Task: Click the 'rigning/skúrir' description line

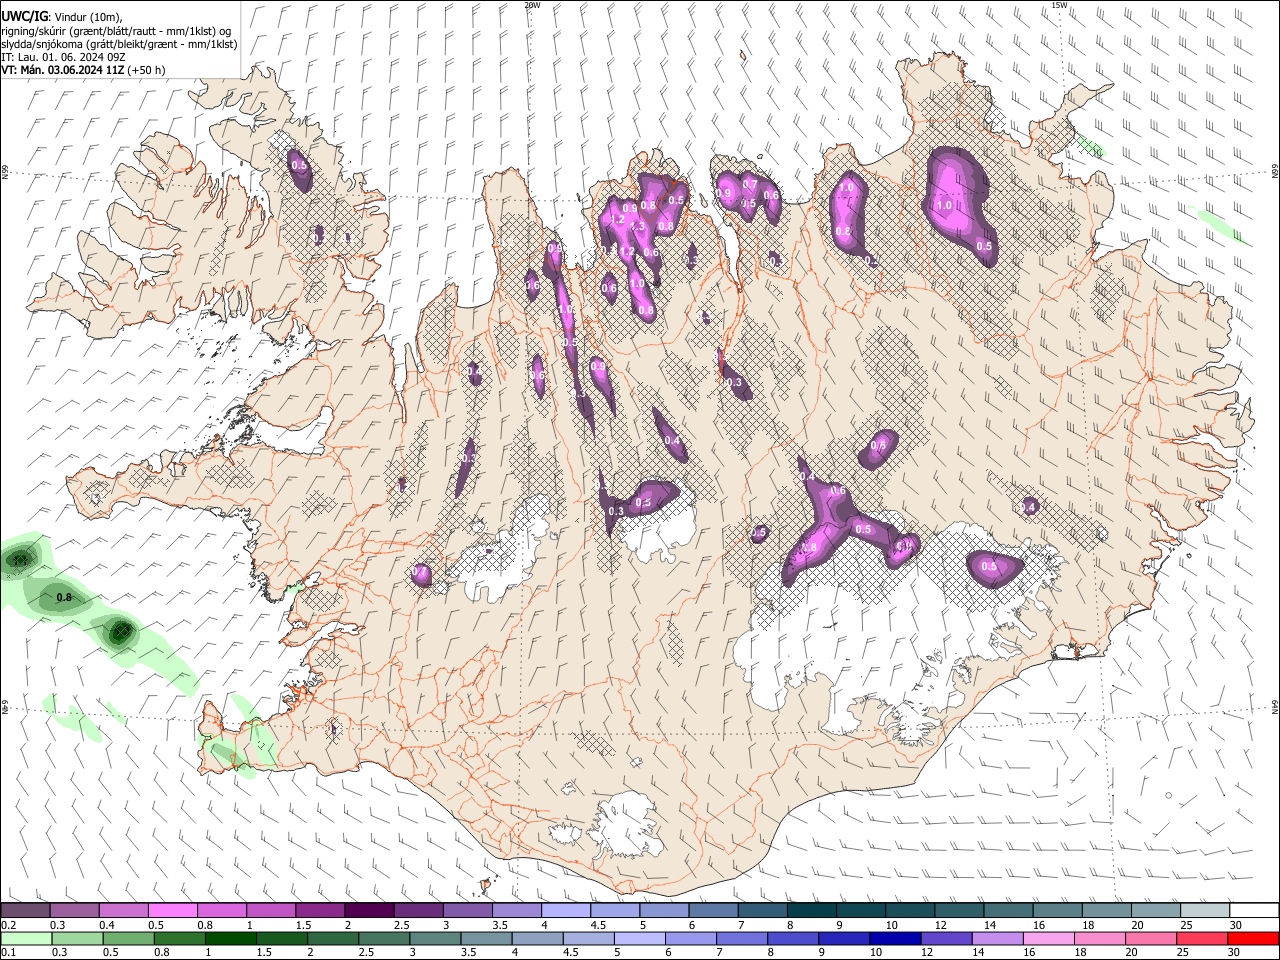Action: [117, 30]
